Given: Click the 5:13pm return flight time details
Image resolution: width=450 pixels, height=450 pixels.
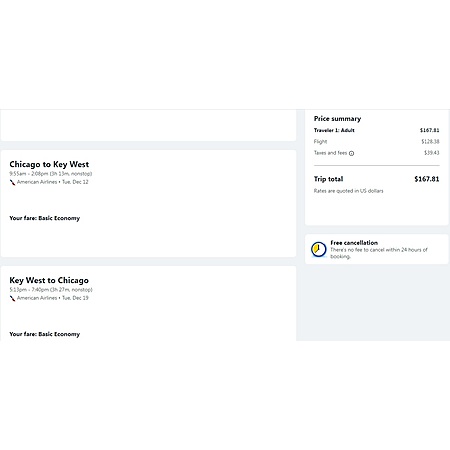Looking at the screenshot, I should (x=51, y=290).
